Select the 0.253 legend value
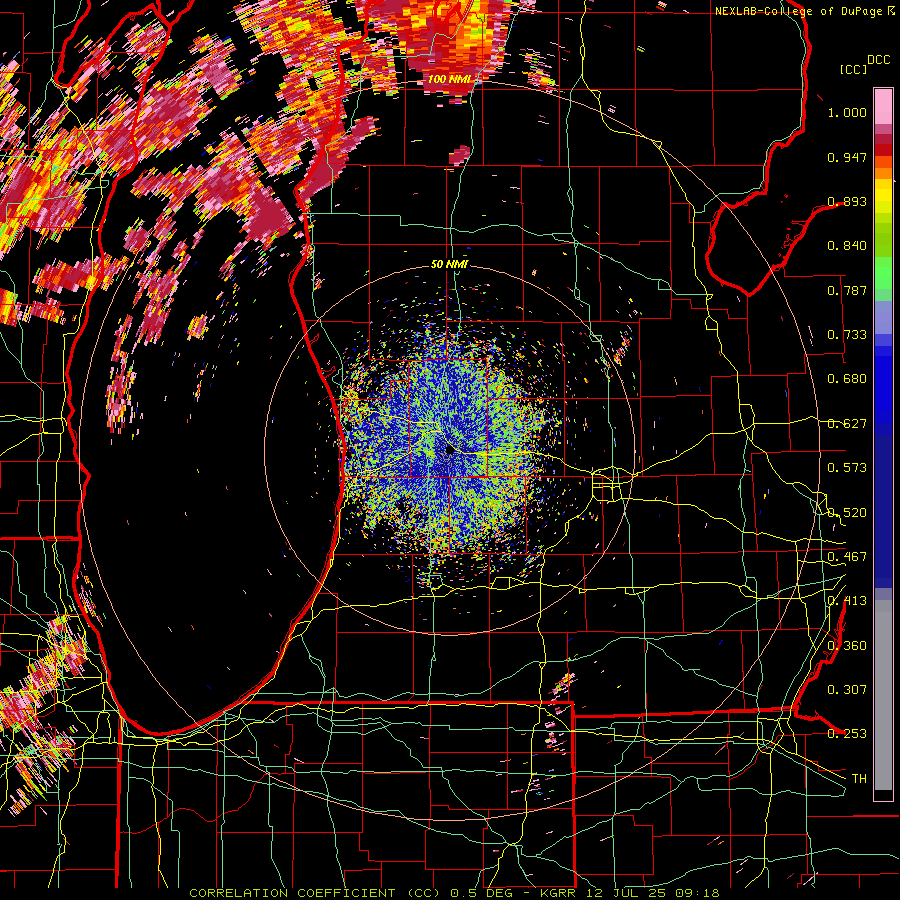Image resolution: width=900 pixels, height=900 pixels. click(847, 734)
